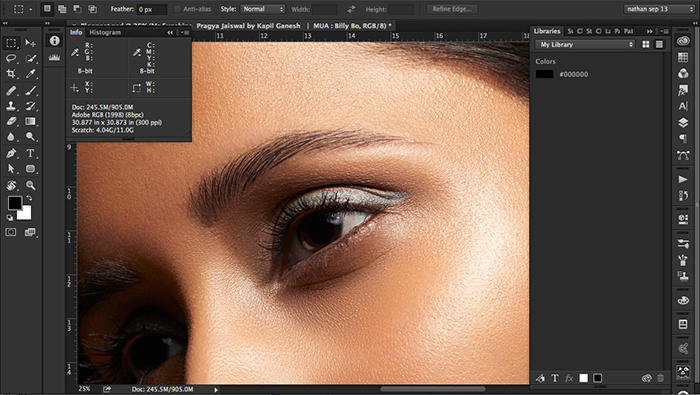The width and height of the screenshot is (700, 395).
Task: Open the Histogram panel icon in dock
Action: (x=54, y=58)
